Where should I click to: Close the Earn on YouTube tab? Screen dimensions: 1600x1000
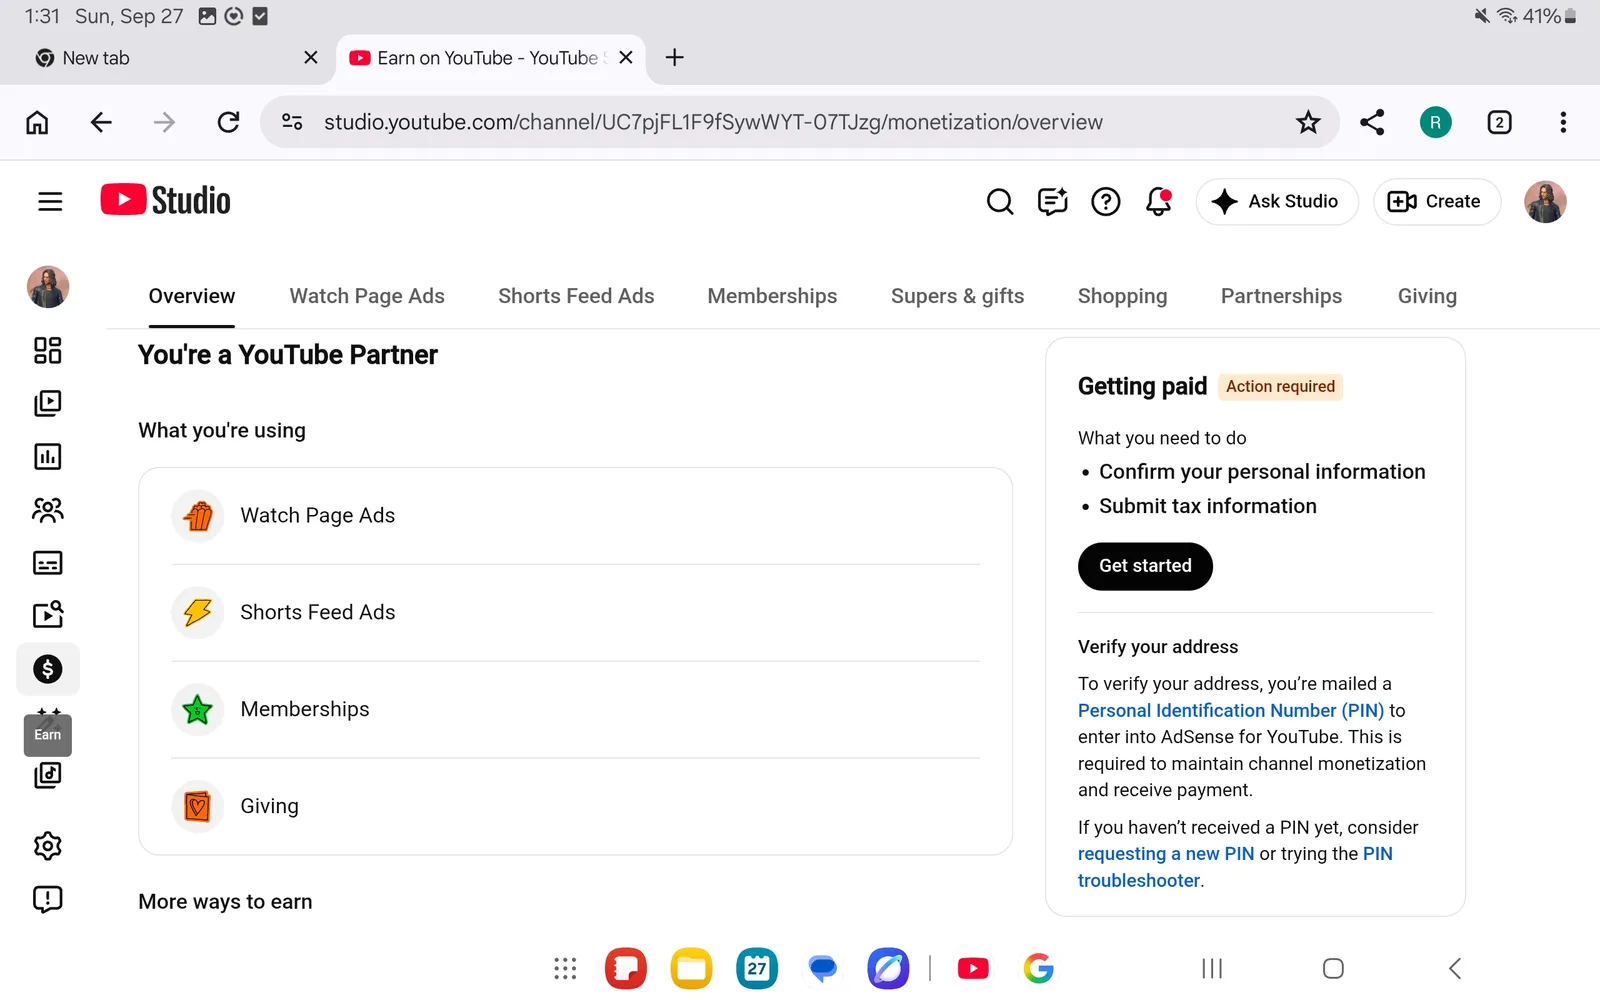point(626,58)
